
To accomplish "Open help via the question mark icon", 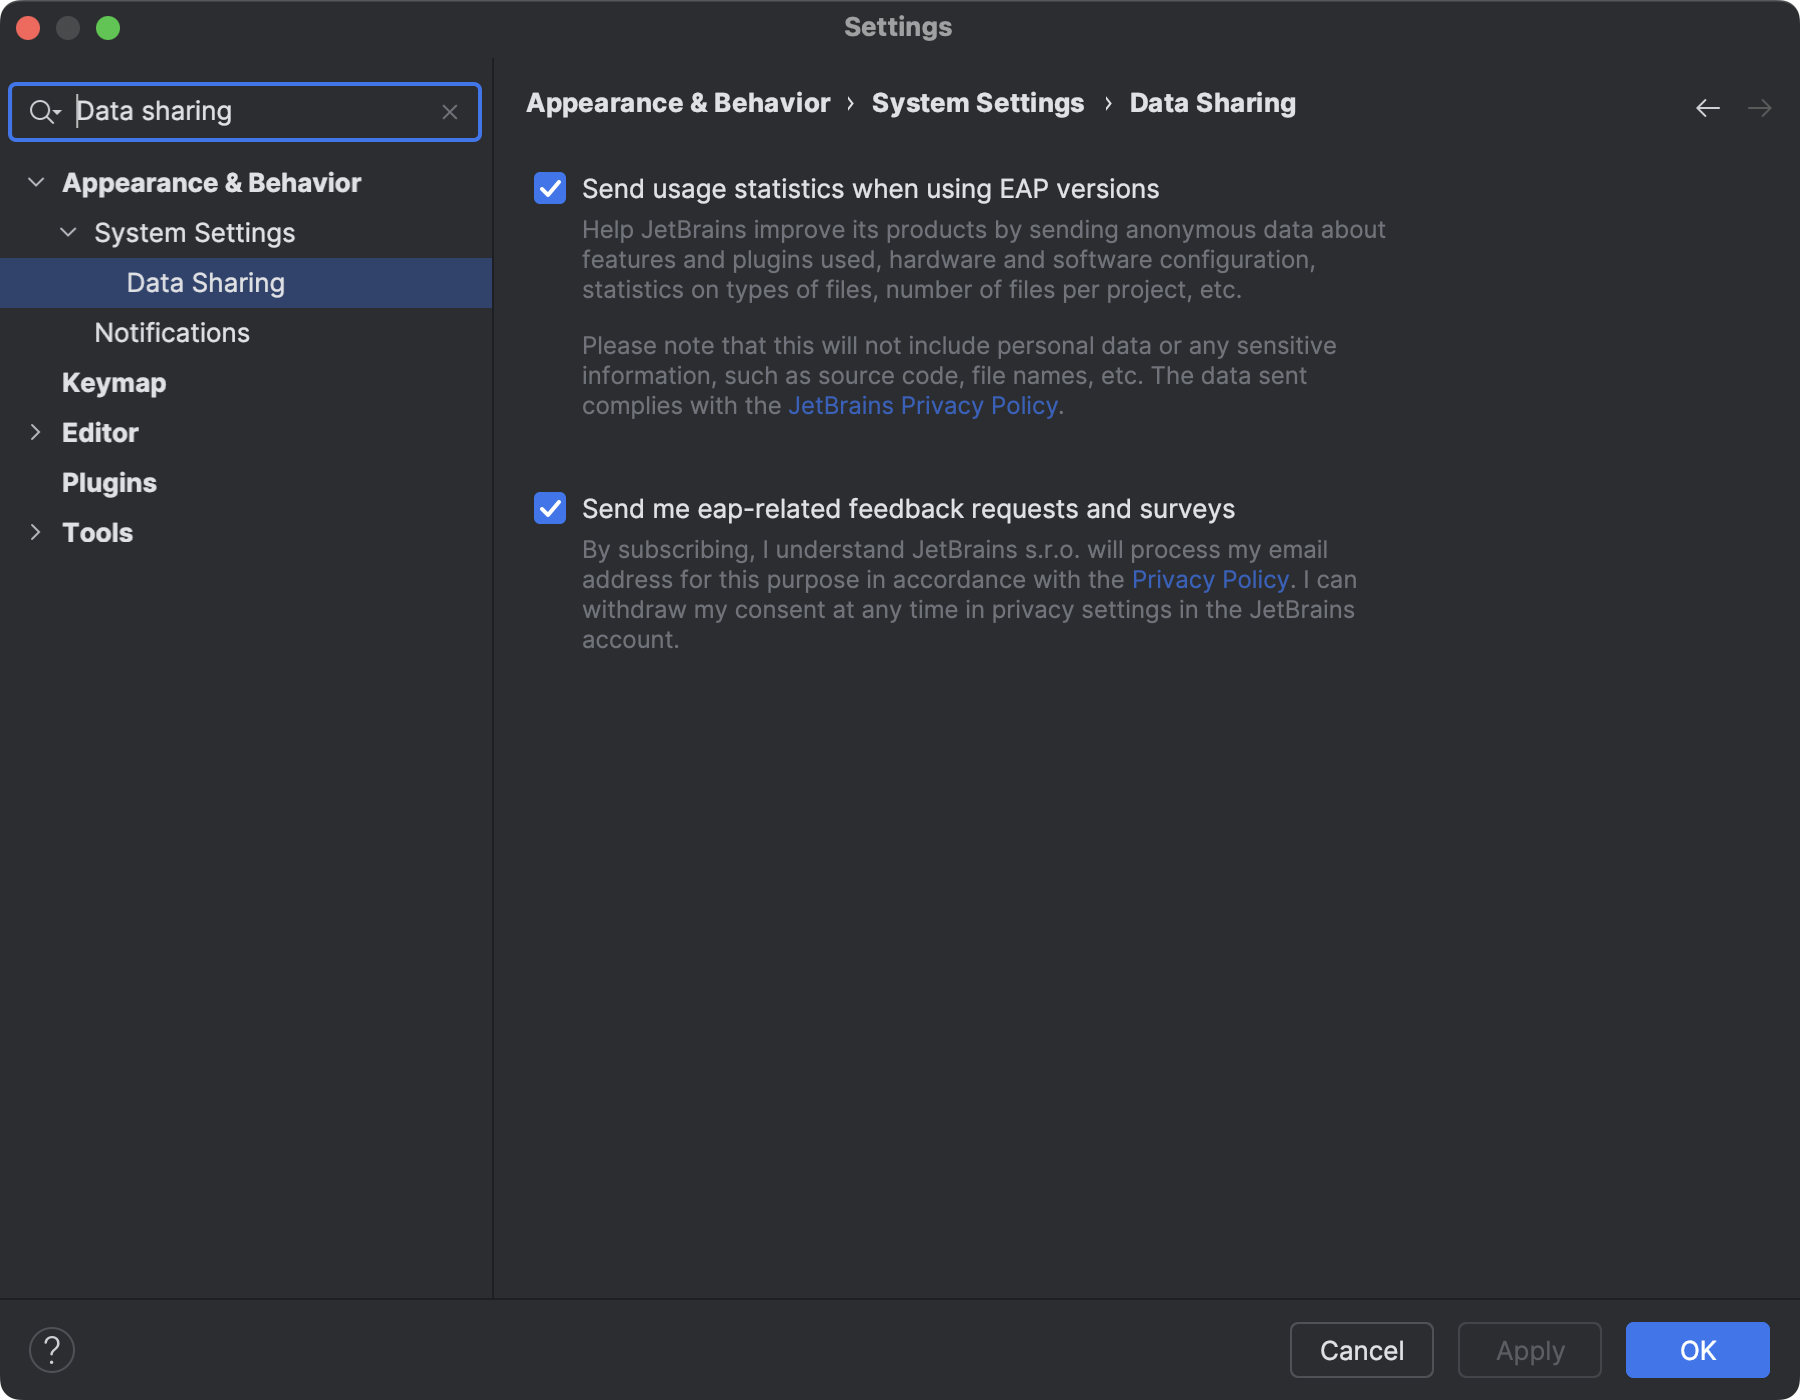I will (x=49, y=1349).
